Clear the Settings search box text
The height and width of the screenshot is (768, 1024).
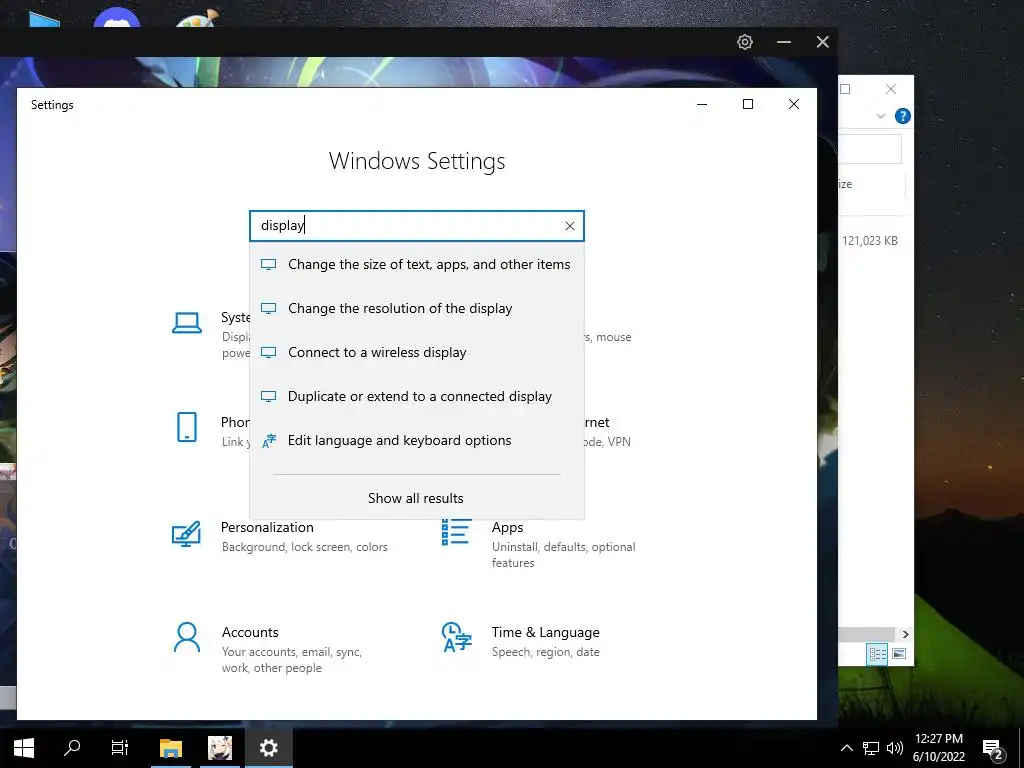569,226
